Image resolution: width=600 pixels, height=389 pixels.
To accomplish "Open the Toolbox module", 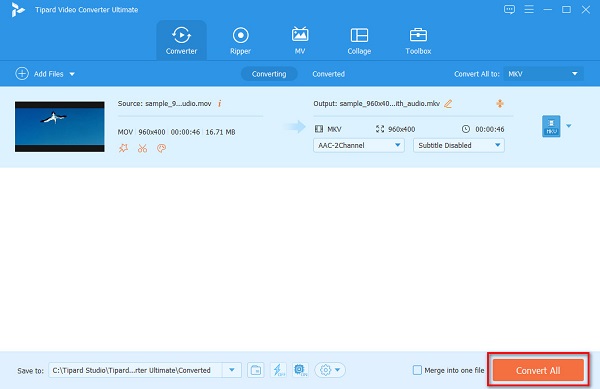I will [418, 41].
